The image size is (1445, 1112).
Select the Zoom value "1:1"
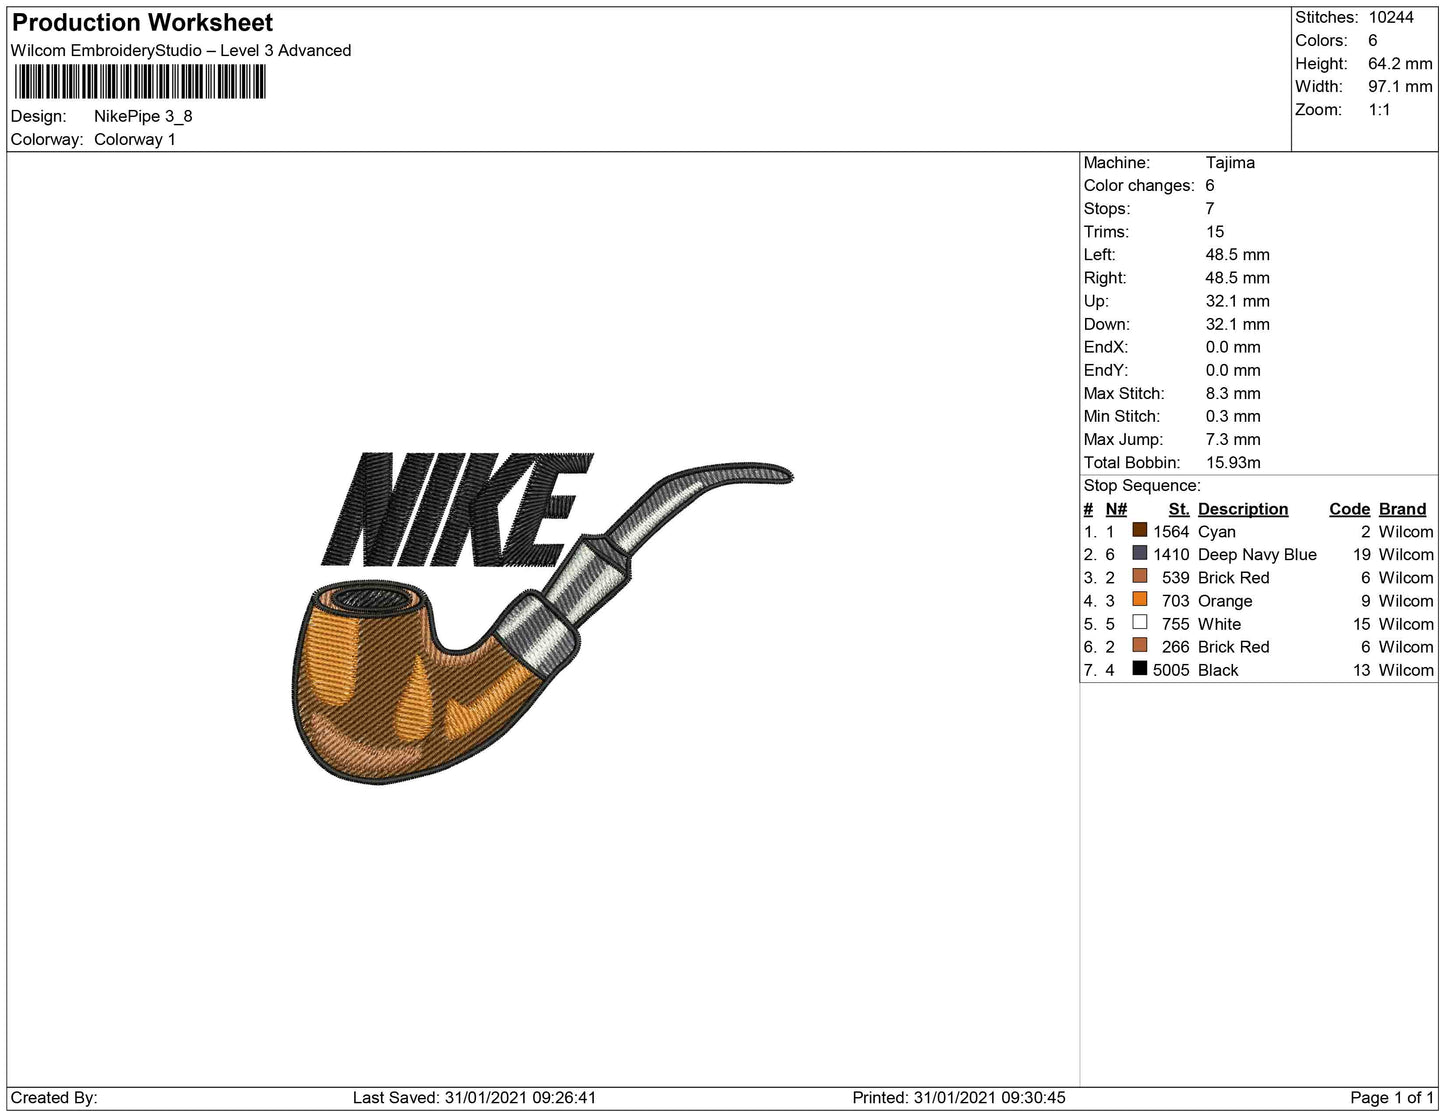[x=1380, y=110]
